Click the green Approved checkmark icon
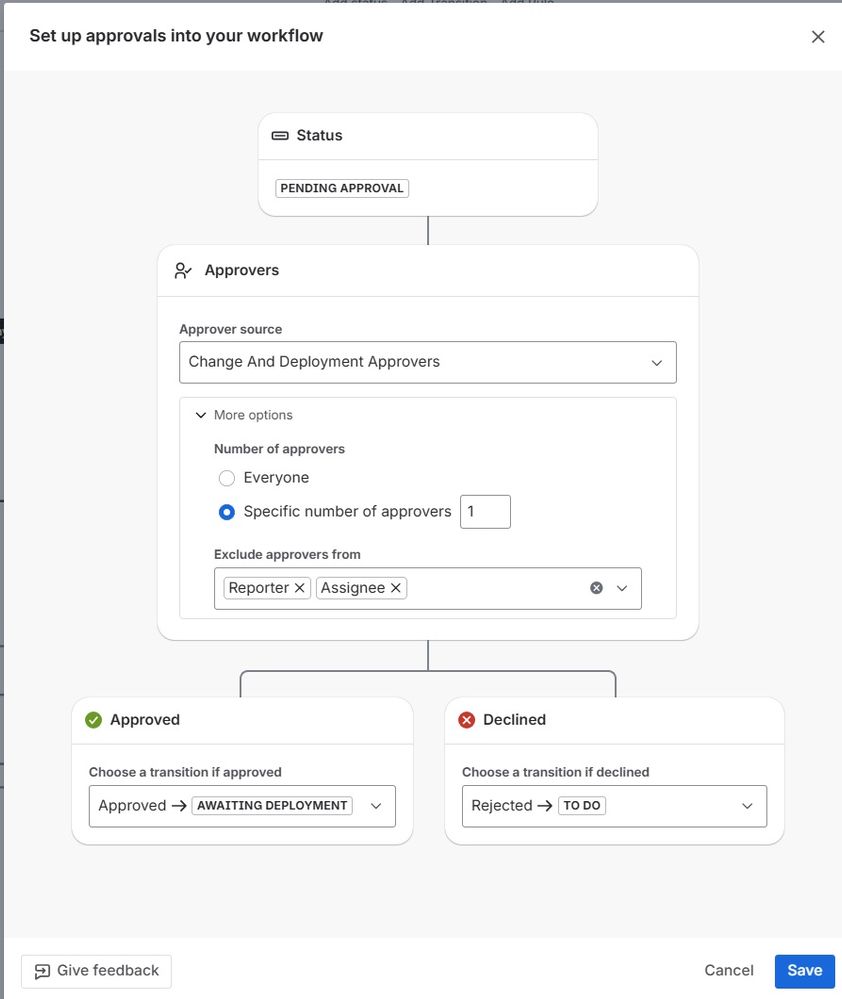This screenshot has width=842, height=999. pos(94,720)
